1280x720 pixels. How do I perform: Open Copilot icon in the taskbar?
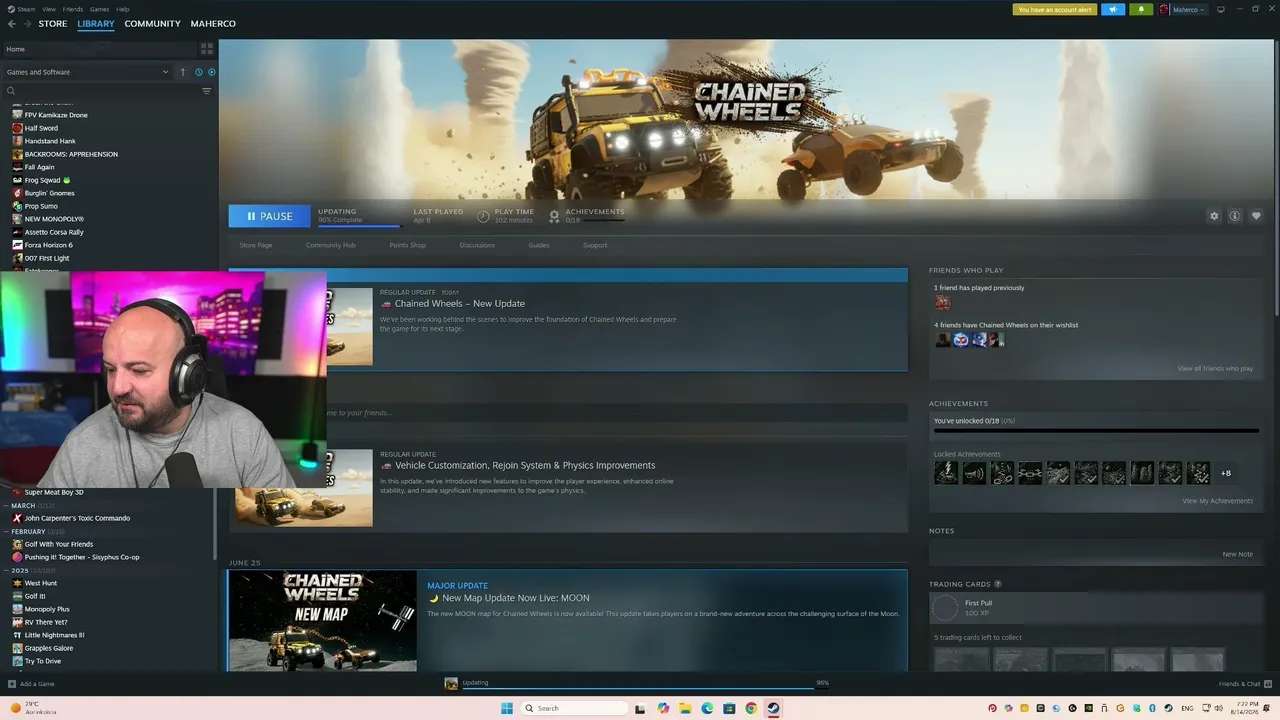[663, 708]
